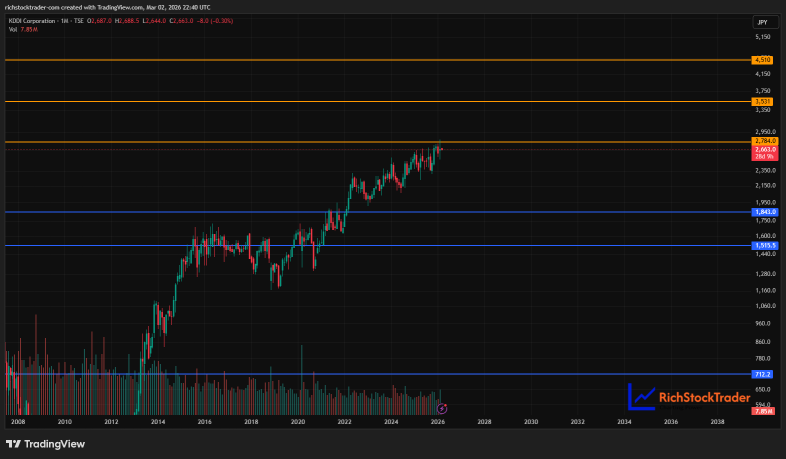
Task: Click the high value H2,688.5 in legend
Action: tap(127, 21)
